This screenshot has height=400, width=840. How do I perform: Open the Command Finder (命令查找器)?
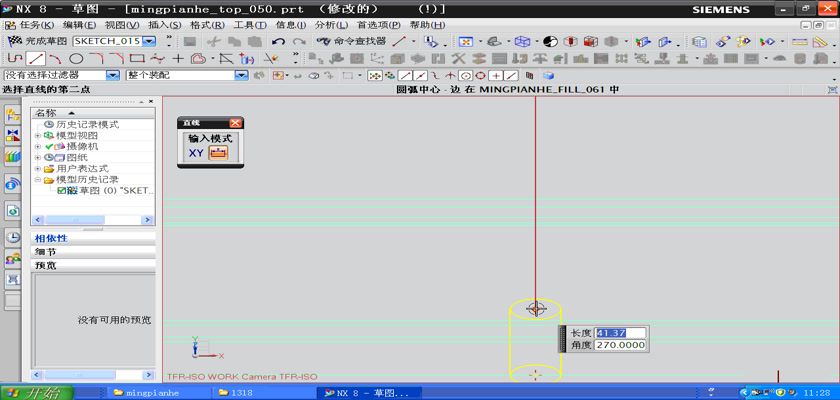tap(351, 41)
